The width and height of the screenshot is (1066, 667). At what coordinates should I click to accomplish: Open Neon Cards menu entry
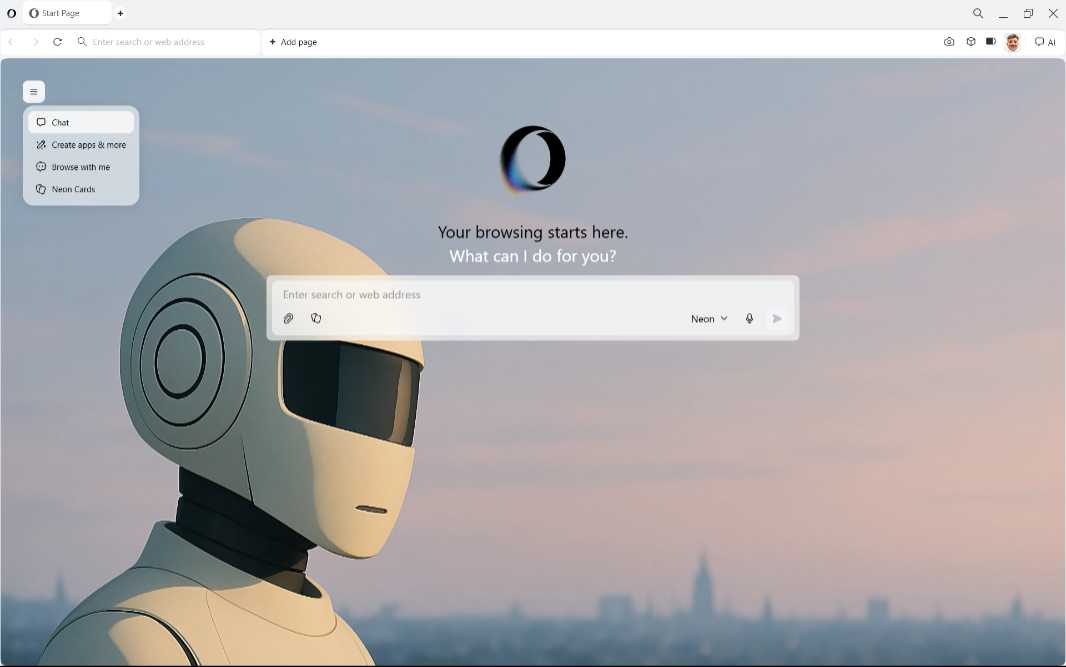click(81, 189)
